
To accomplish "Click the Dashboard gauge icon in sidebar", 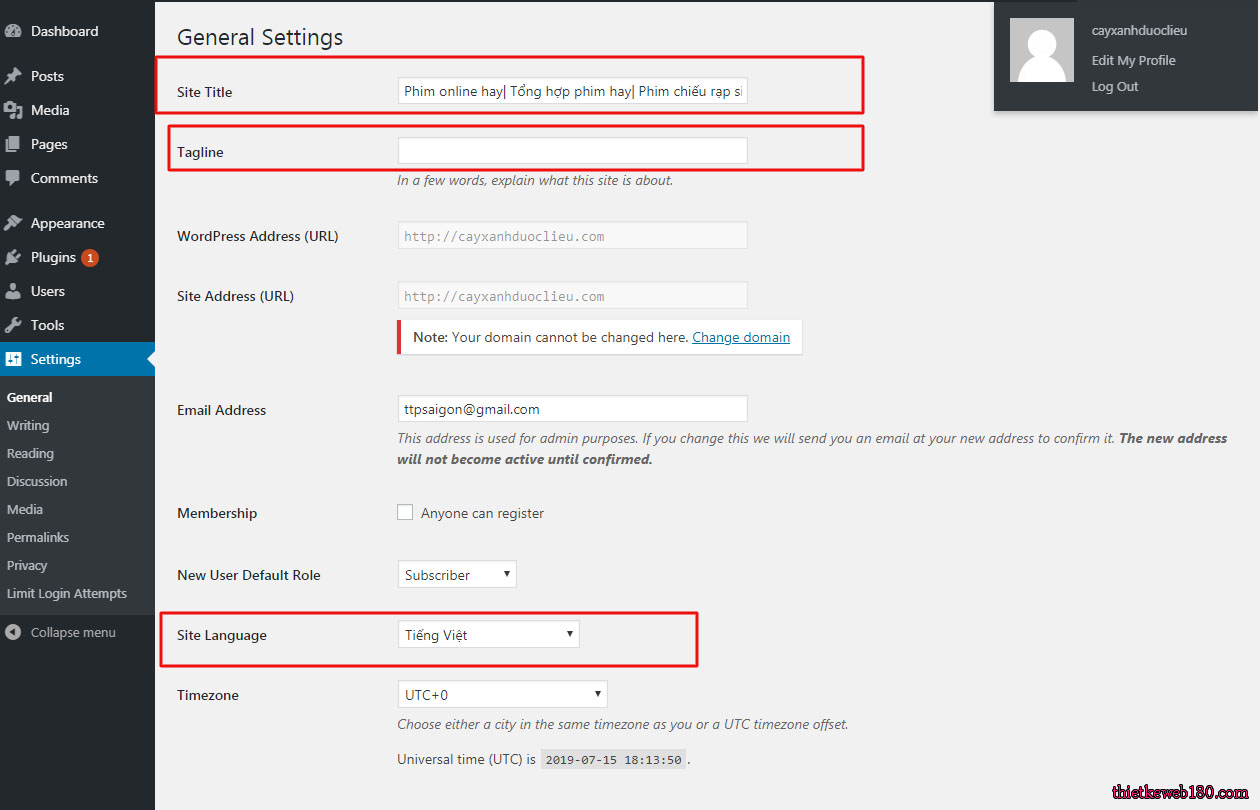I will coord(13,31).
